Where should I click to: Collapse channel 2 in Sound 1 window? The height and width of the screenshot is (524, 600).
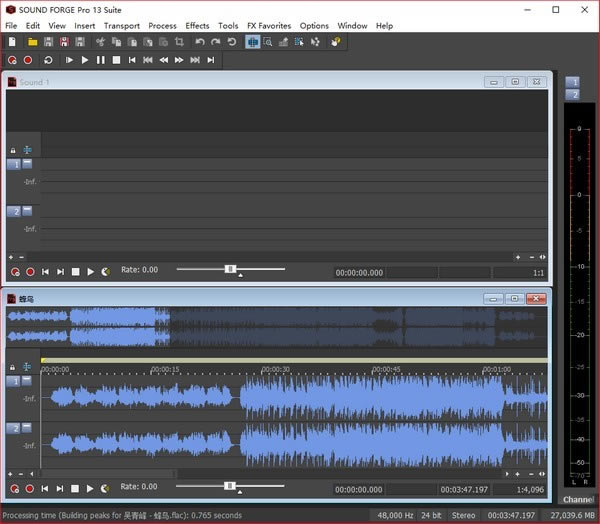click(27, 210)
